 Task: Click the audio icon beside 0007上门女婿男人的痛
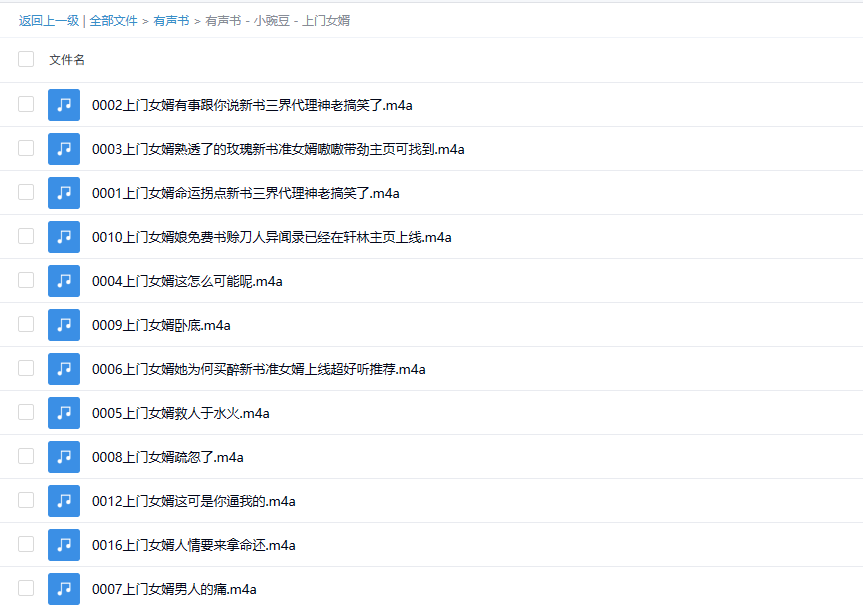point(63,588)
